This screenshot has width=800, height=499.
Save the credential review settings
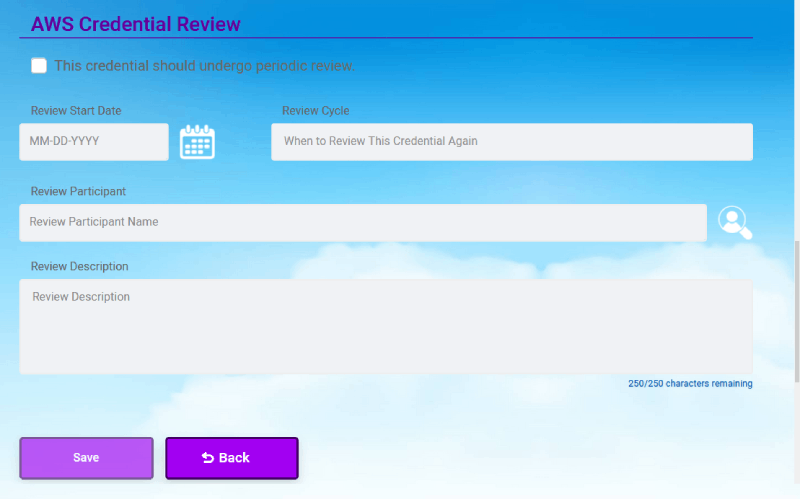point(86,458)
